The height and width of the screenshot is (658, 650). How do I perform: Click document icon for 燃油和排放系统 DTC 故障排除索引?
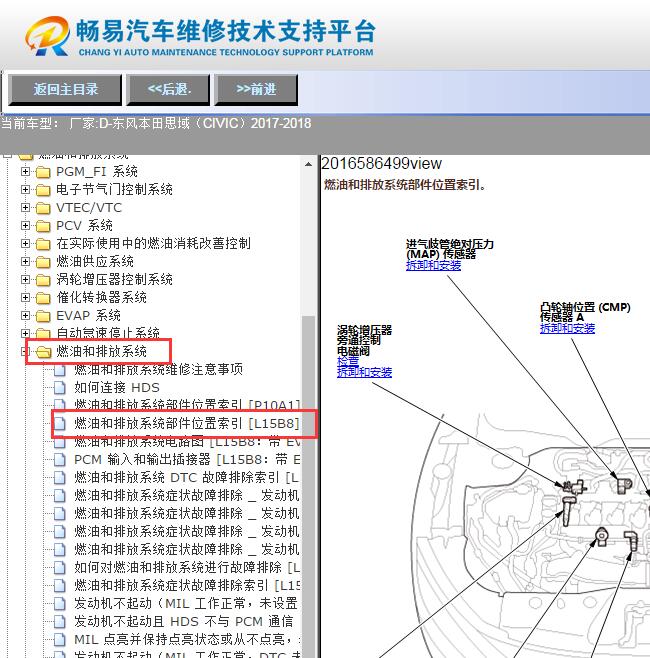(60, 478)
